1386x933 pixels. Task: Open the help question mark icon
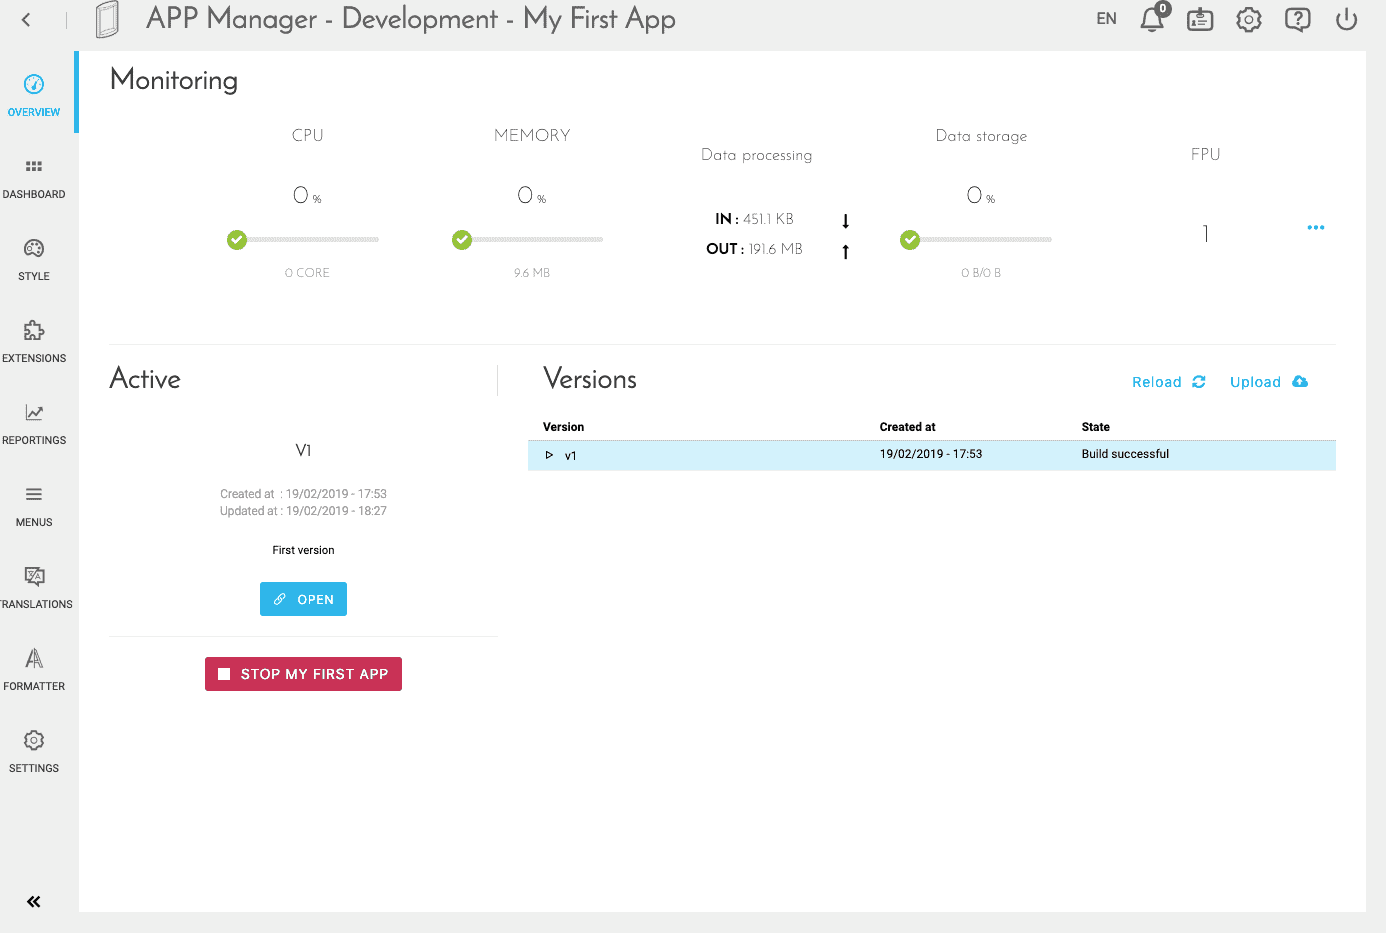coord(1297,19)
